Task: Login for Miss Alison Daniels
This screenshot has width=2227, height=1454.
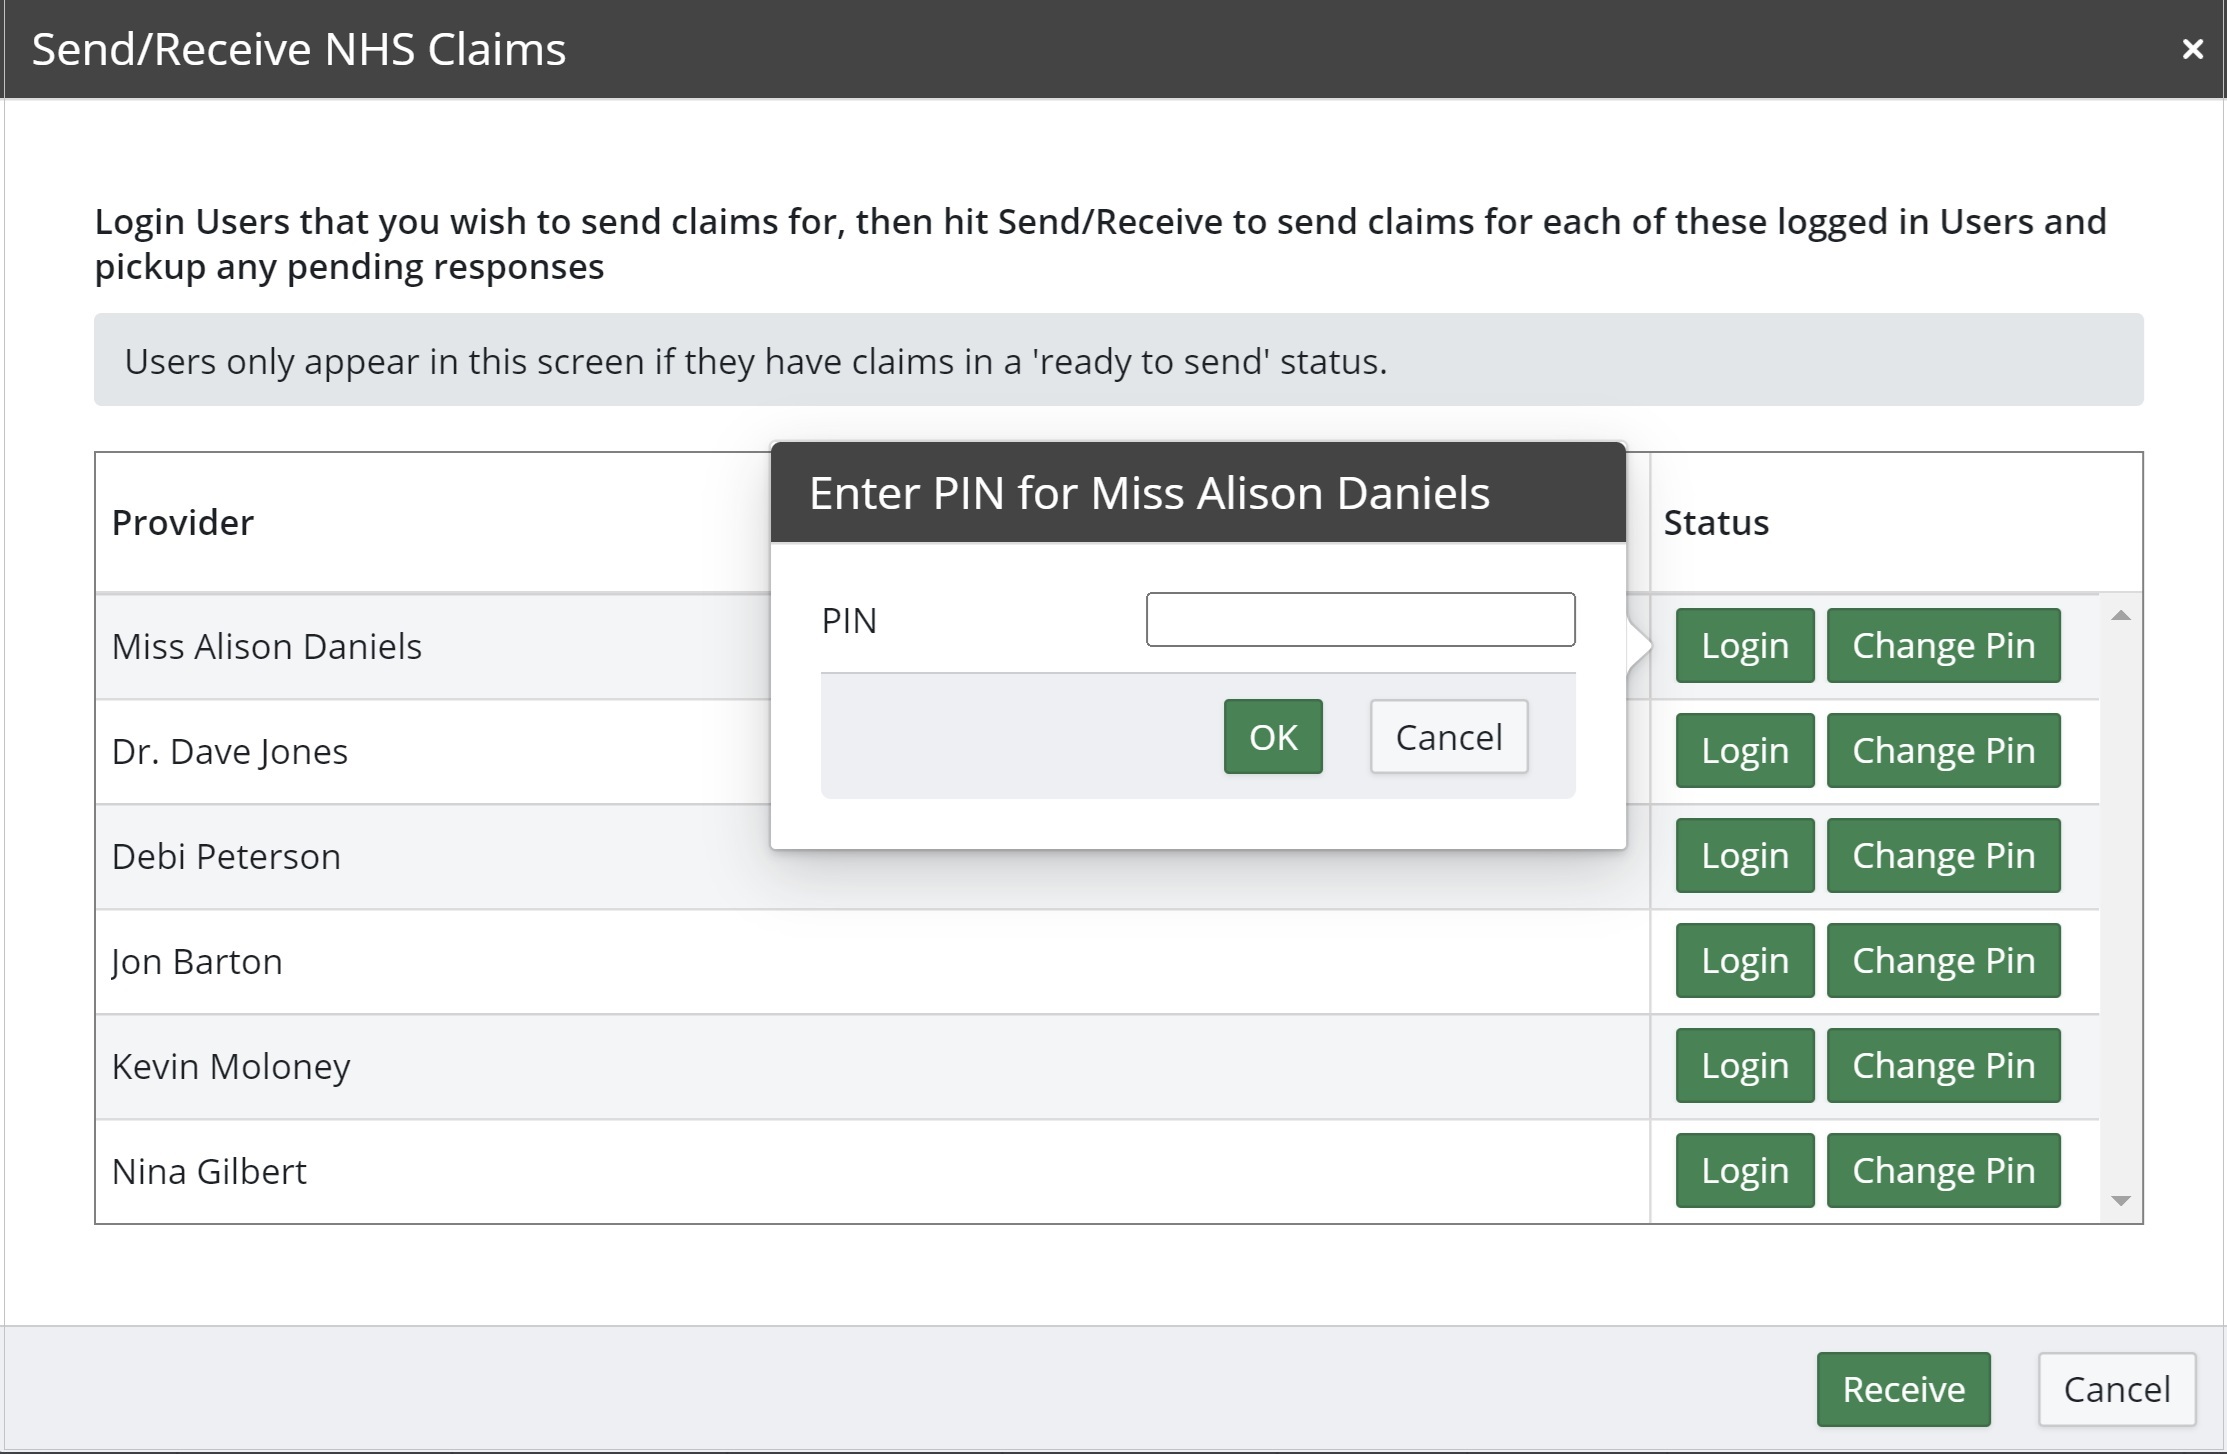Action: click(x=1745, y=646)
